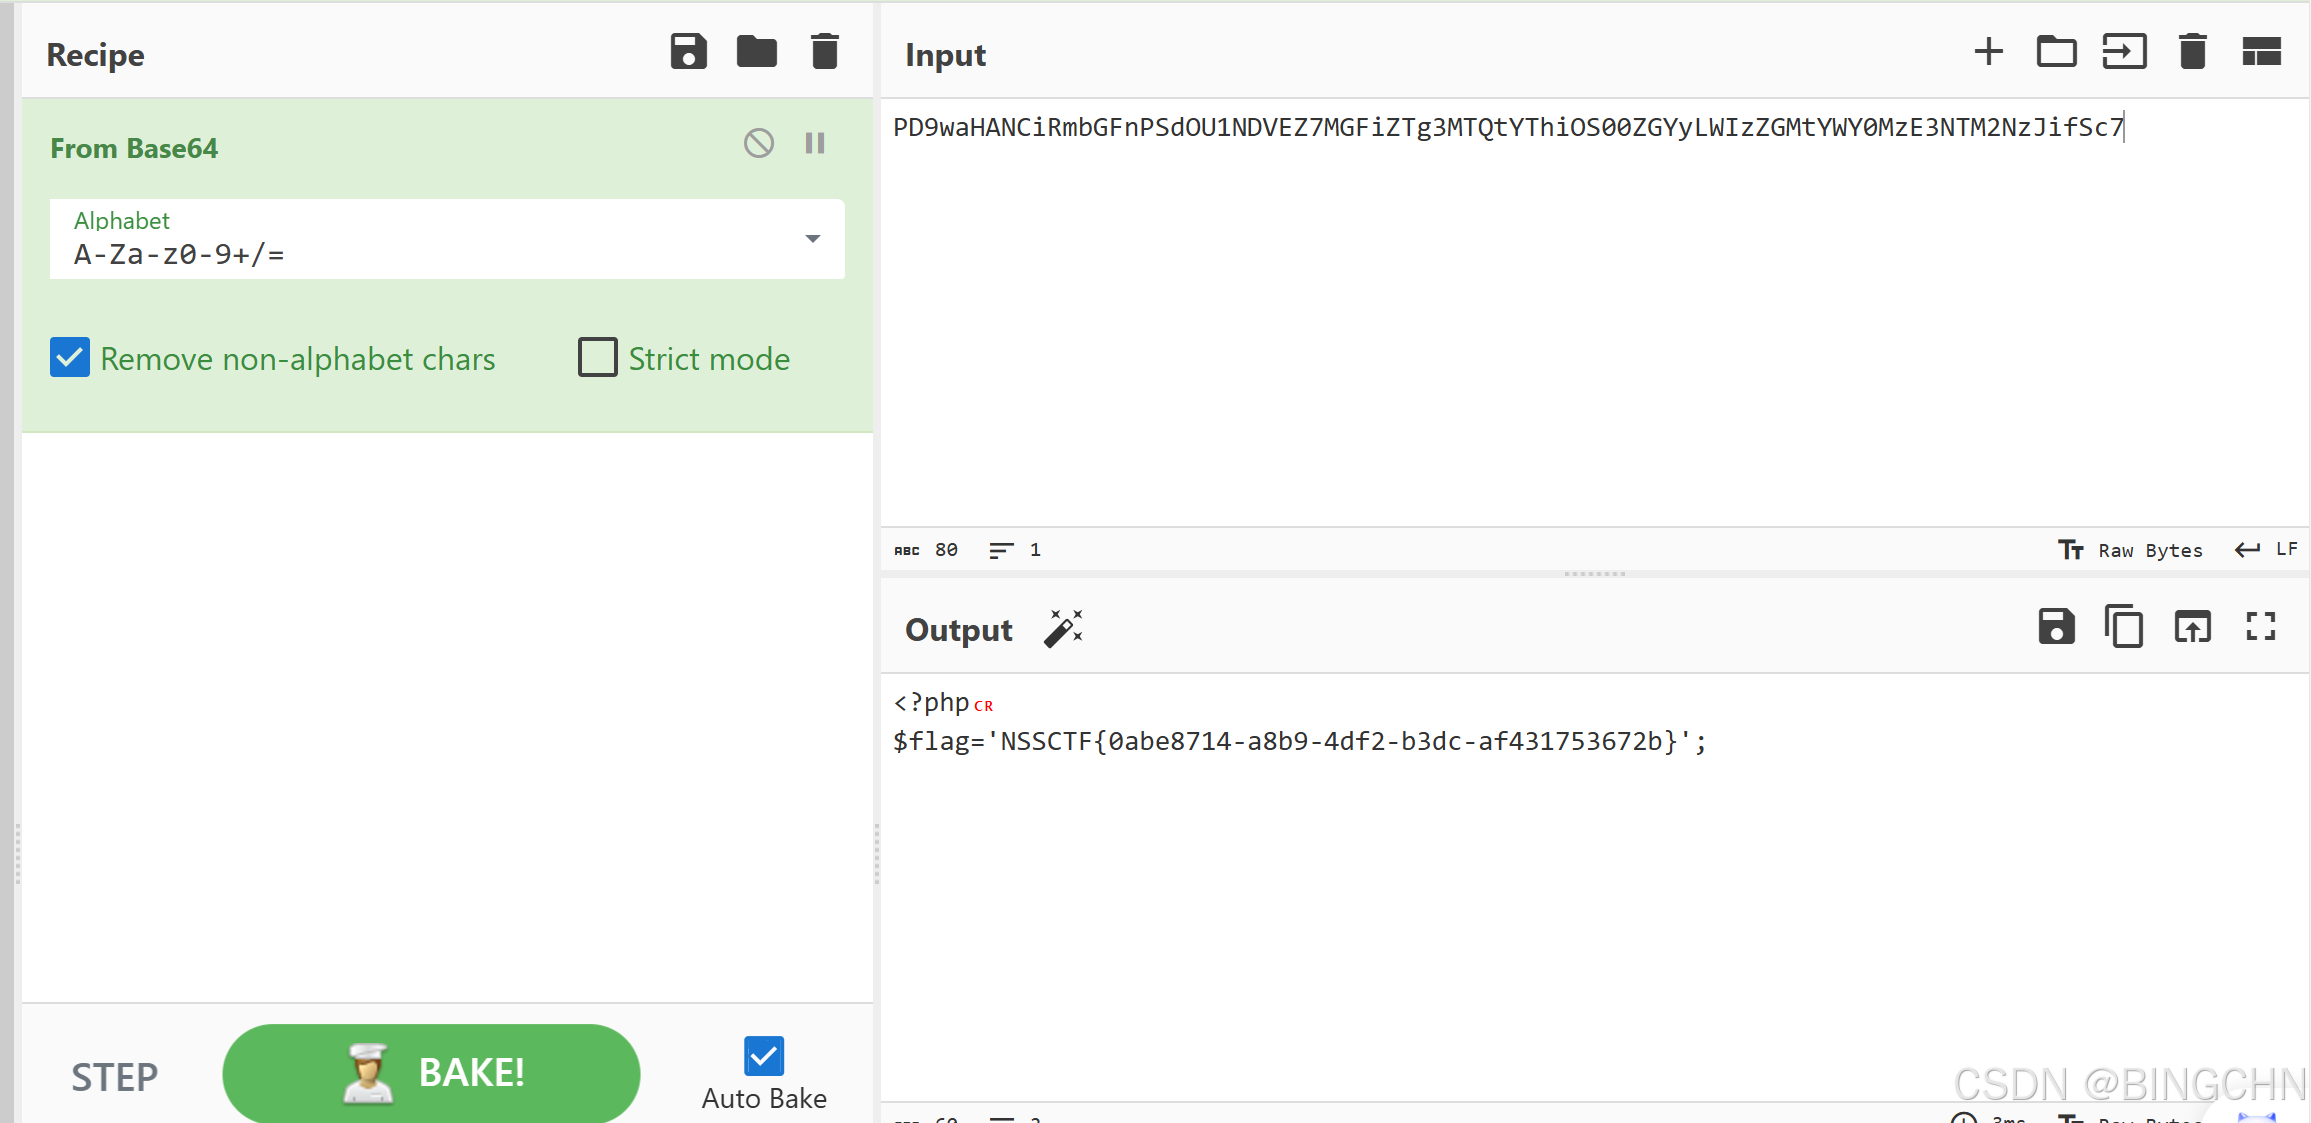Click the Output magic wand icon
This screenshot has width=2311, height=1123.
click(x=1063, y=629)
